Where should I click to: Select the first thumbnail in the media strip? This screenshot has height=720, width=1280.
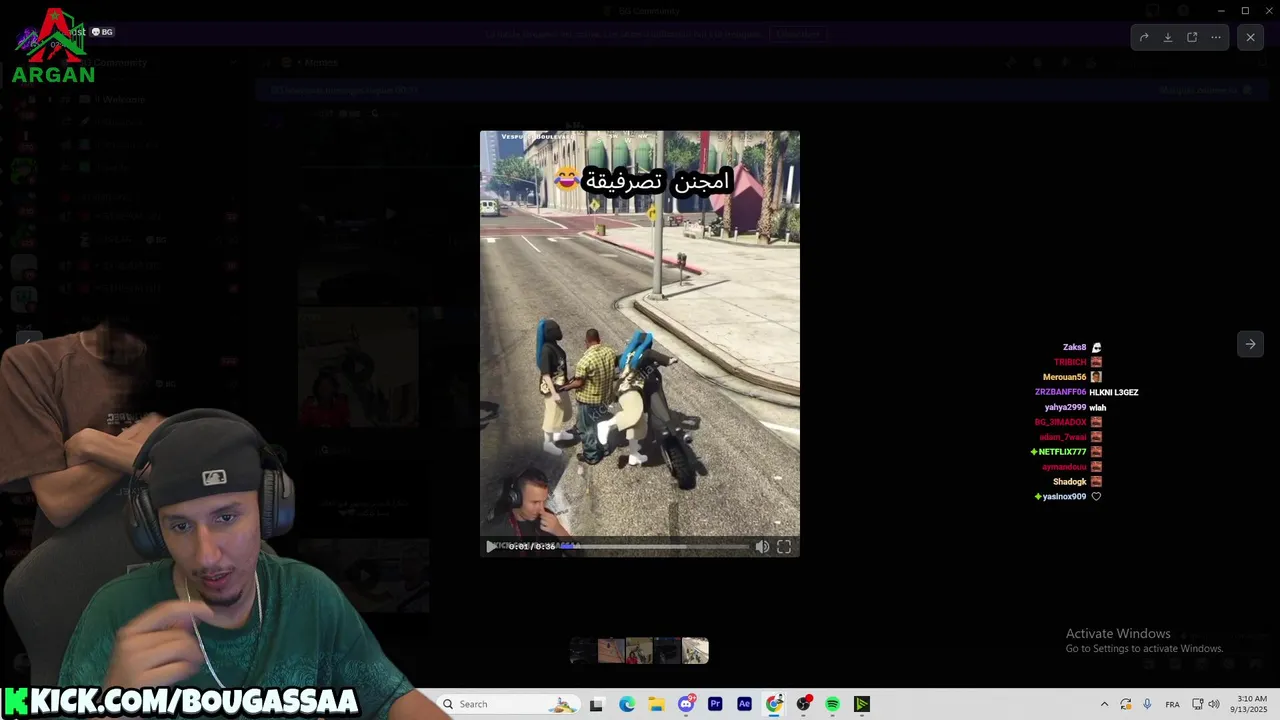click(x=583, y=651)
